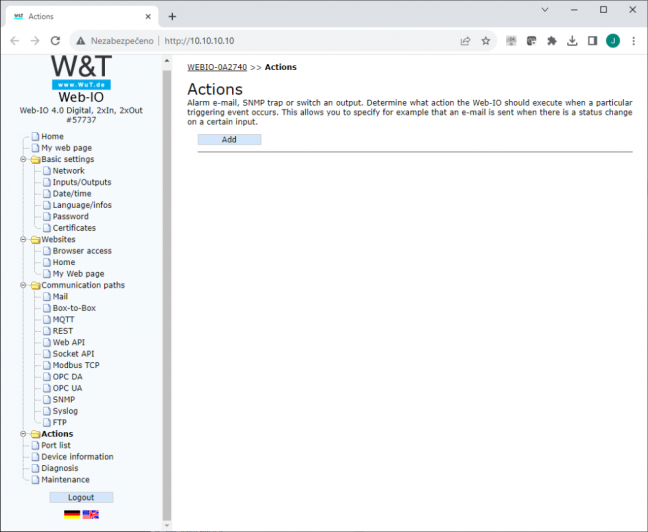Click the tab search chevron
Viewport: 648px width, 532px height.
click(545, 10)
